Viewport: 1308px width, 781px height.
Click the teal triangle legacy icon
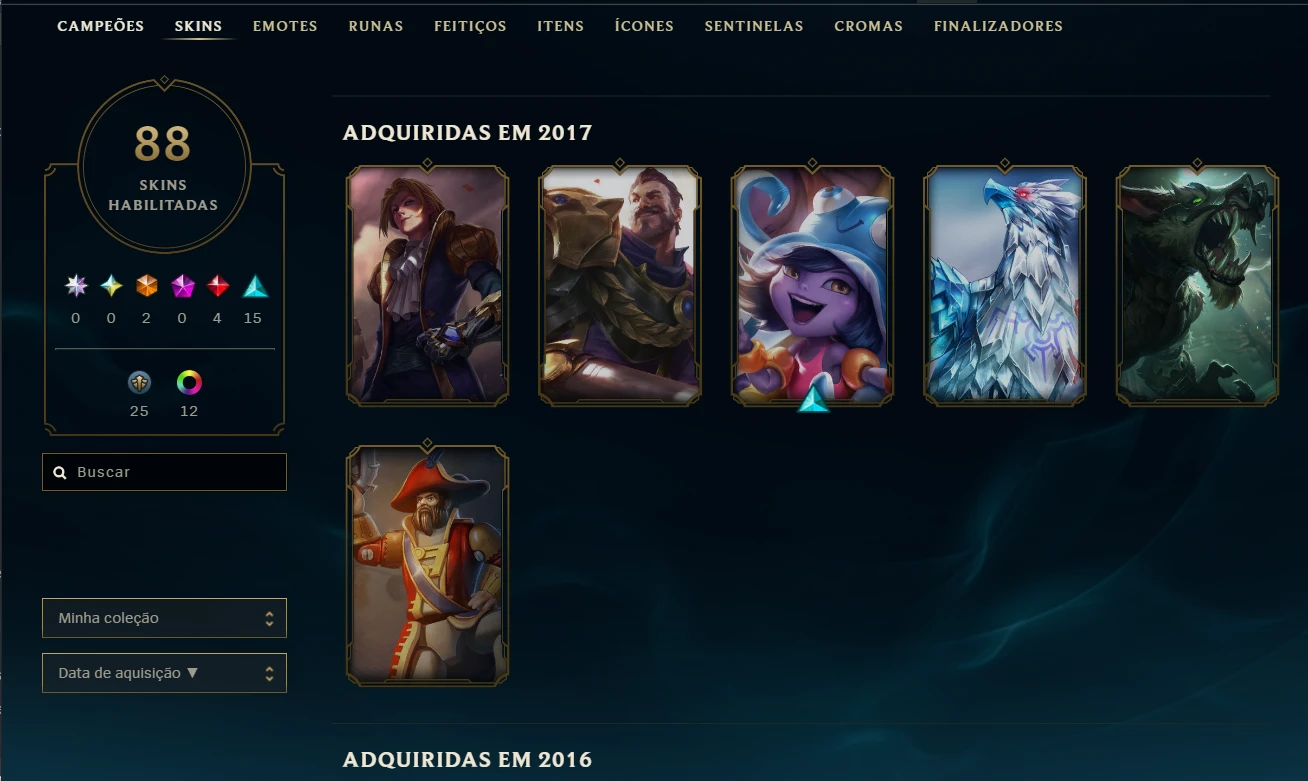tap(255, 286)
